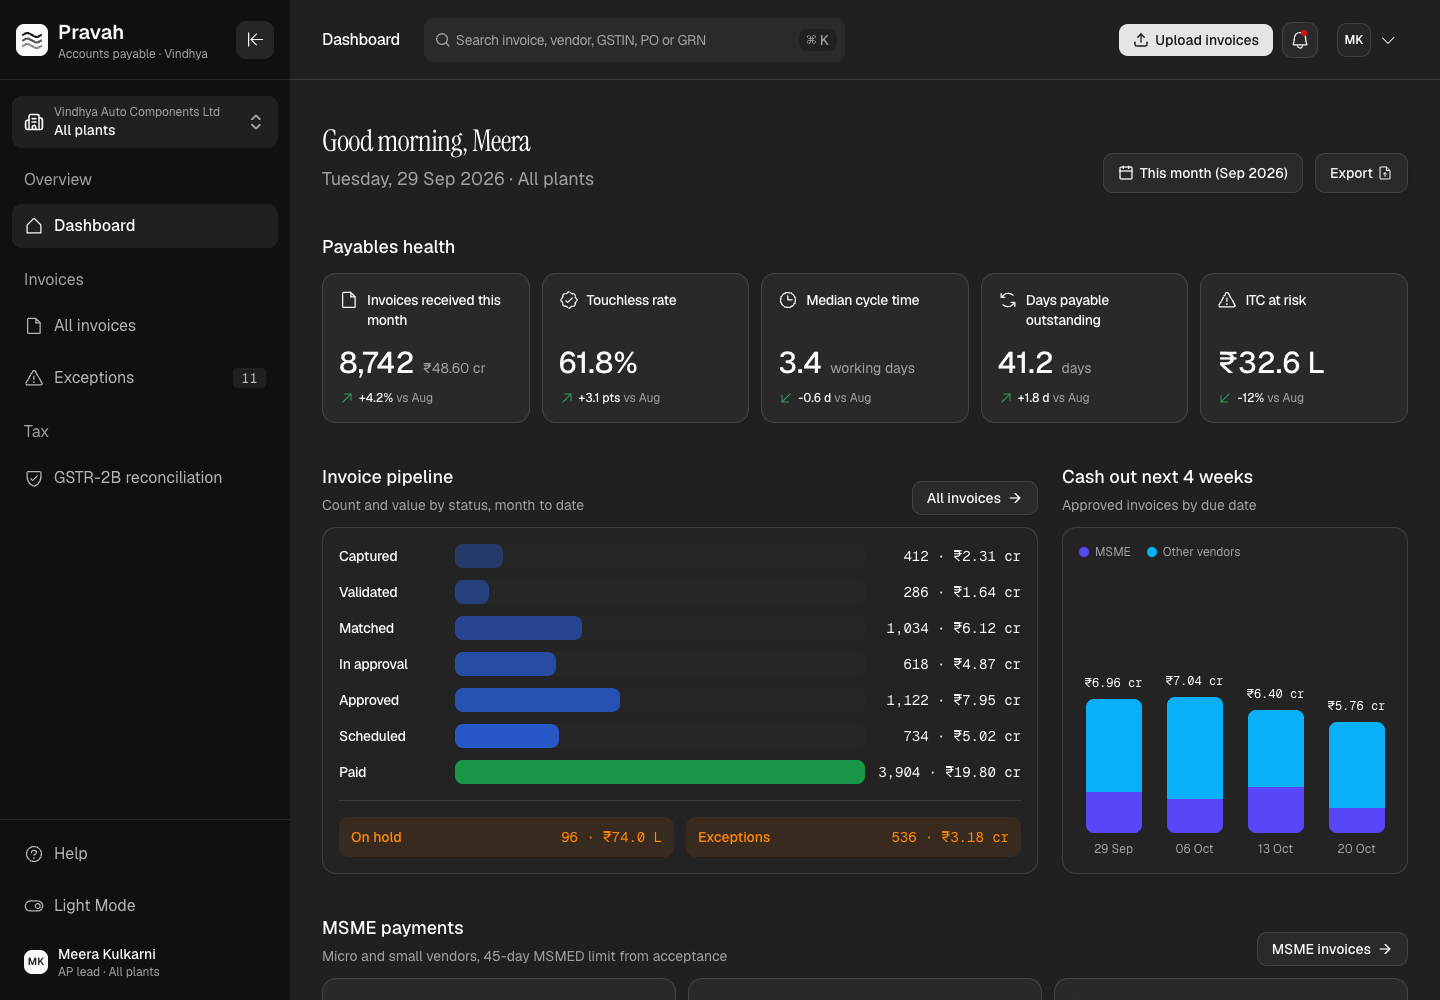Viewport: 1440px width, 1000px height.
Task: Click the Touchless rate check badge icon
Action: coord(569,300)
